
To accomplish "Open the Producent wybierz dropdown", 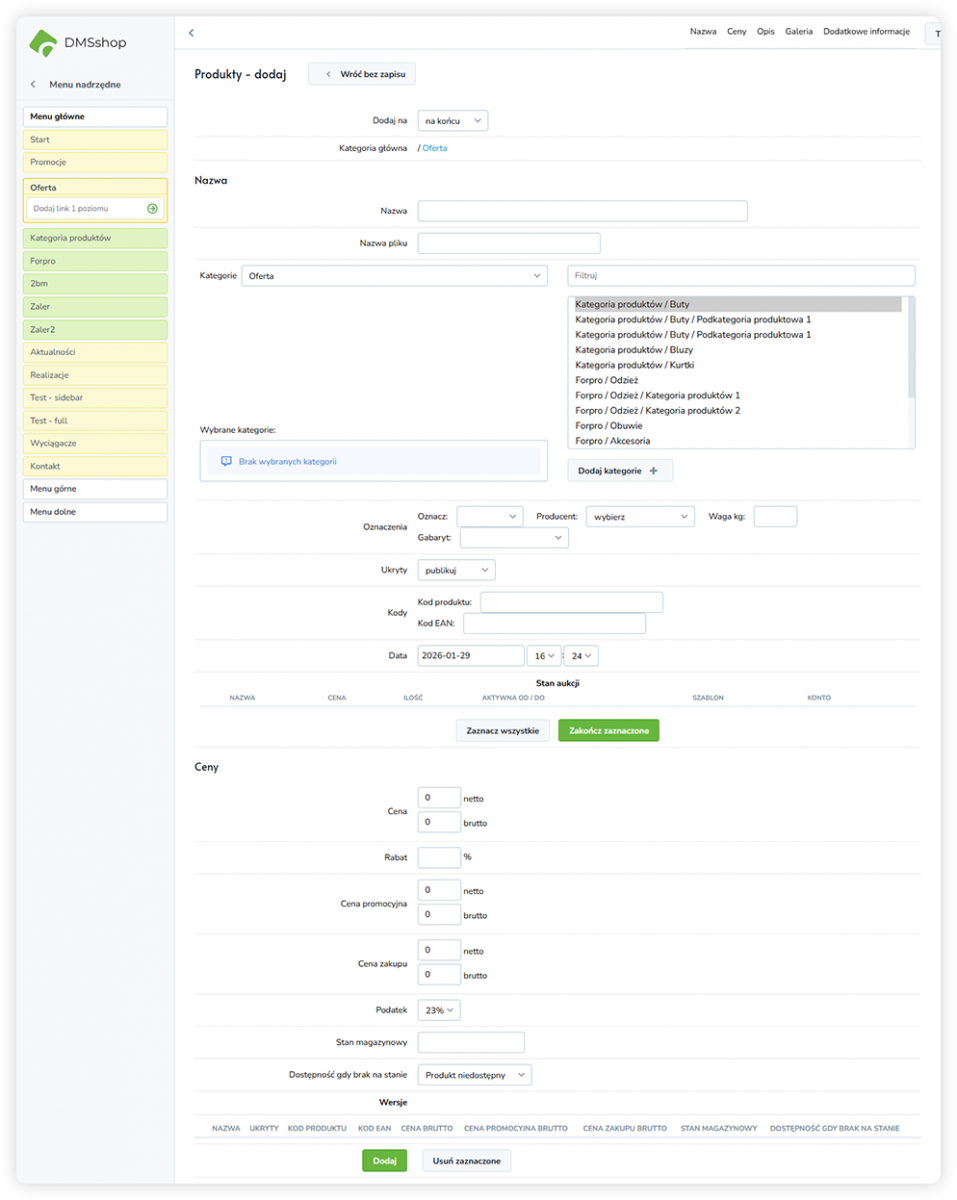I will (x=639, y=517).
